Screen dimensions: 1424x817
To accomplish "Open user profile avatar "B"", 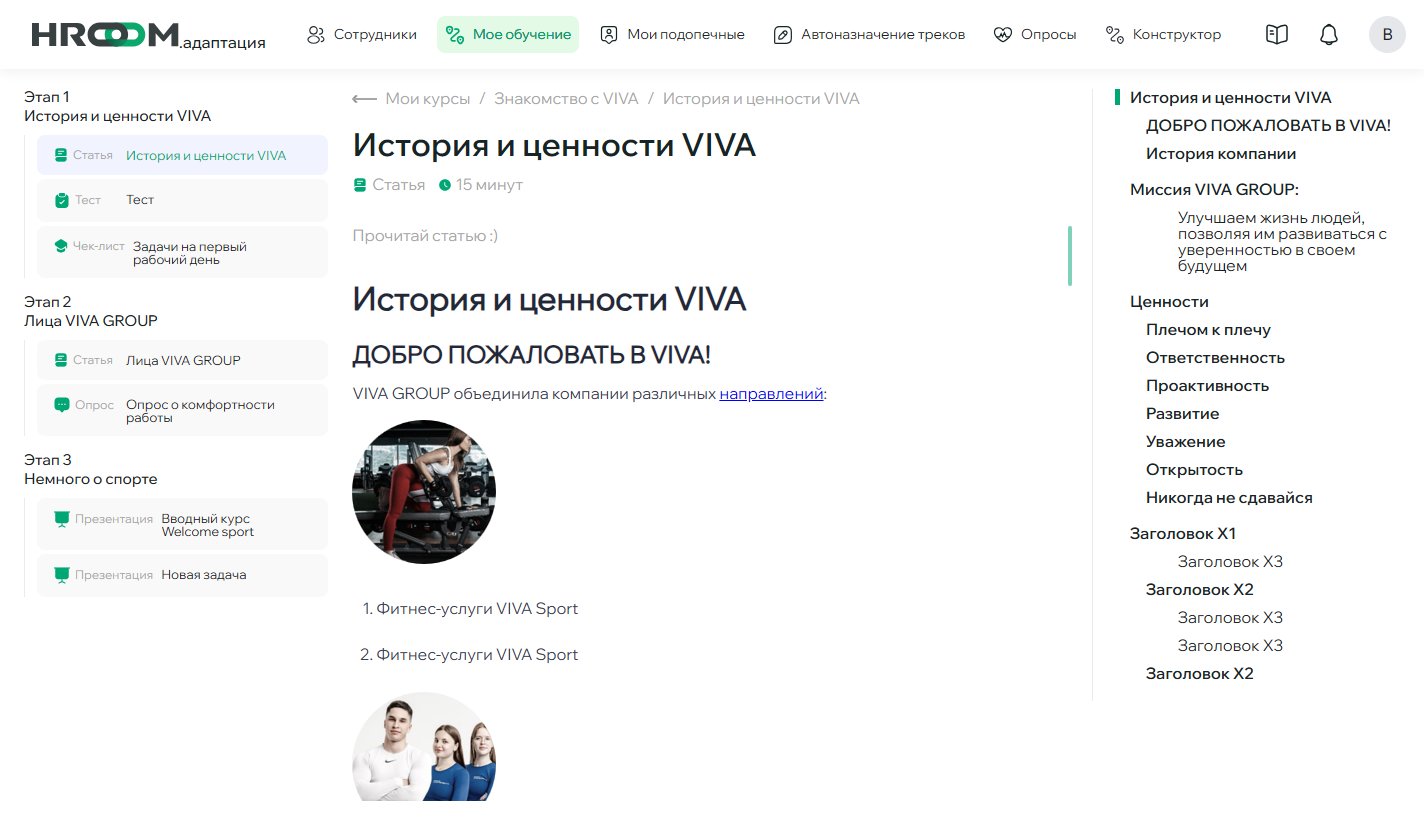I will click(x=1386, y=35).
